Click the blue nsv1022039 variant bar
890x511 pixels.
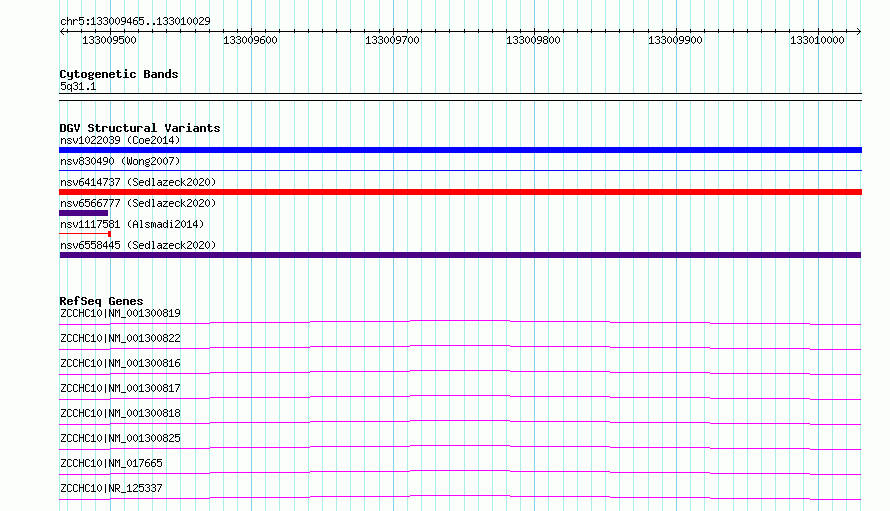pyautogui.click(x=460, y=150)
